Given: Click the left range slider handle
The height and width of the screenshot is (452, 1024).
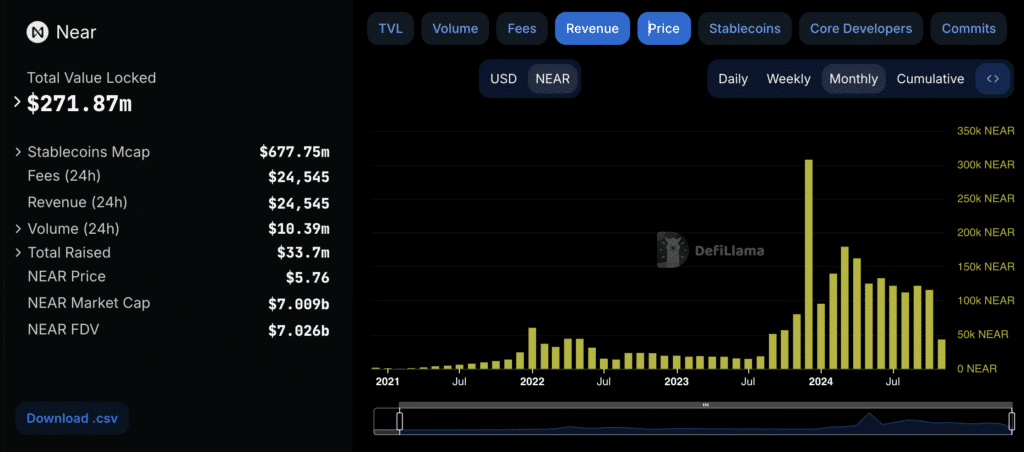Looking at the screenshot, I should tap(399, 421).
